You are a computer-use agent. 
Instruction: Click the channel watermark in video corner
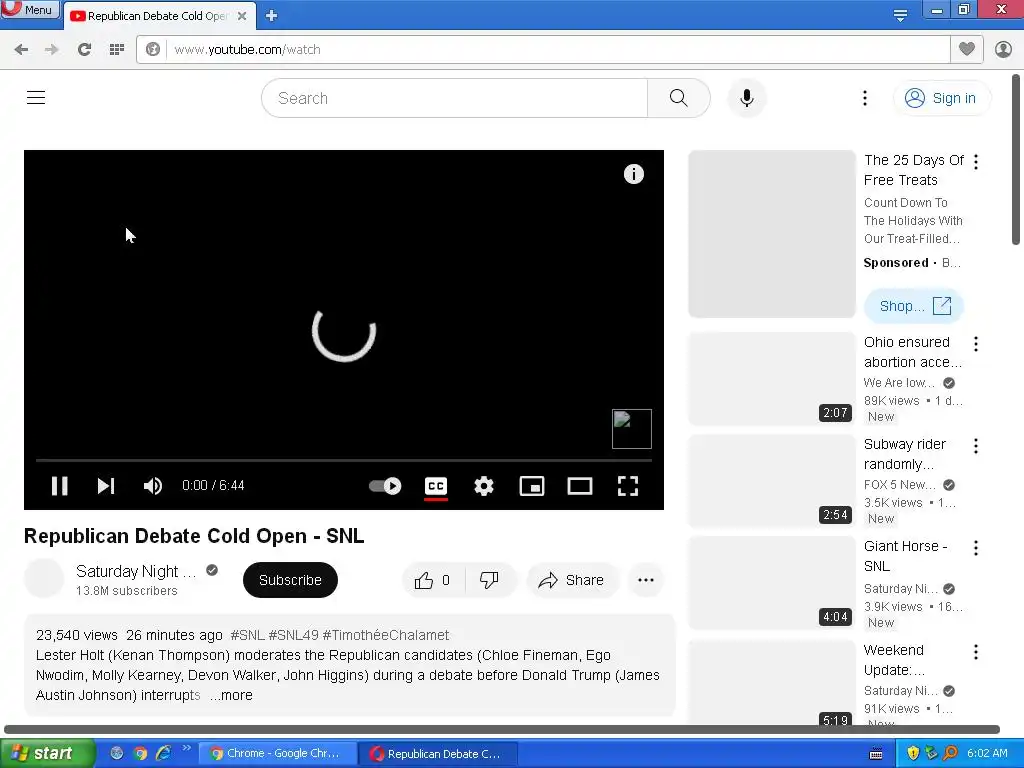pyautogui.click(x=632, y=429)
